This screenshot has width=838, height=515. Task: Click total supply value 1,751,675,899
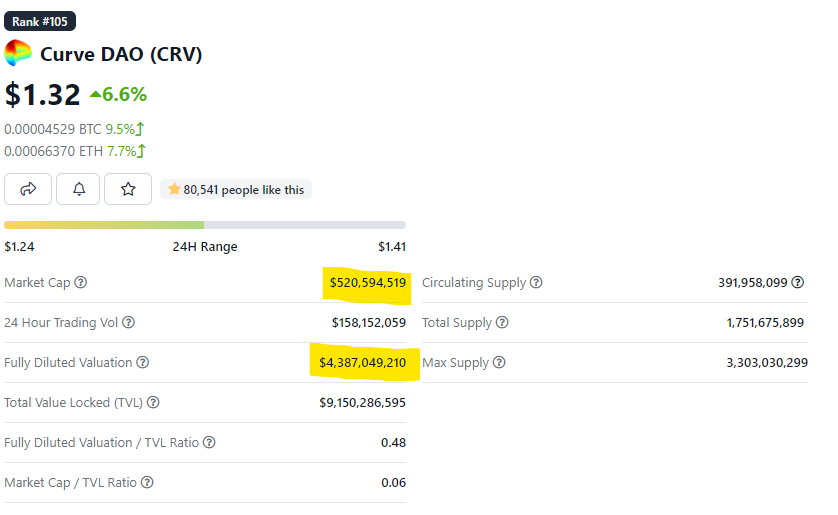click(765, 323)
